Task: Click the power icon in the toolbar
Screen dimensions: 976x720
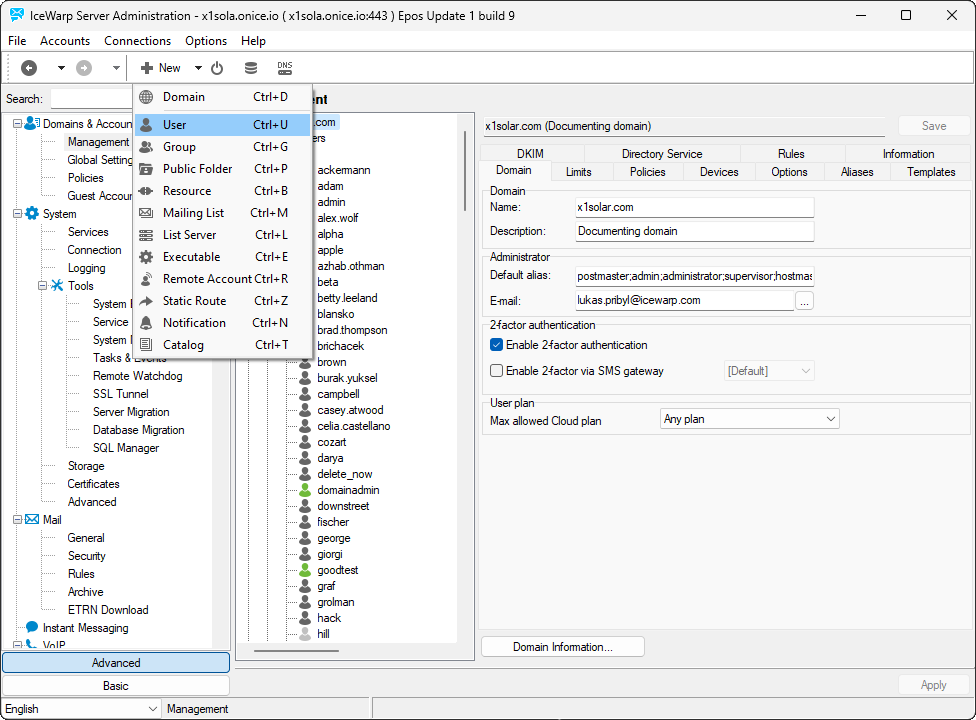Action: coord(217,68)
